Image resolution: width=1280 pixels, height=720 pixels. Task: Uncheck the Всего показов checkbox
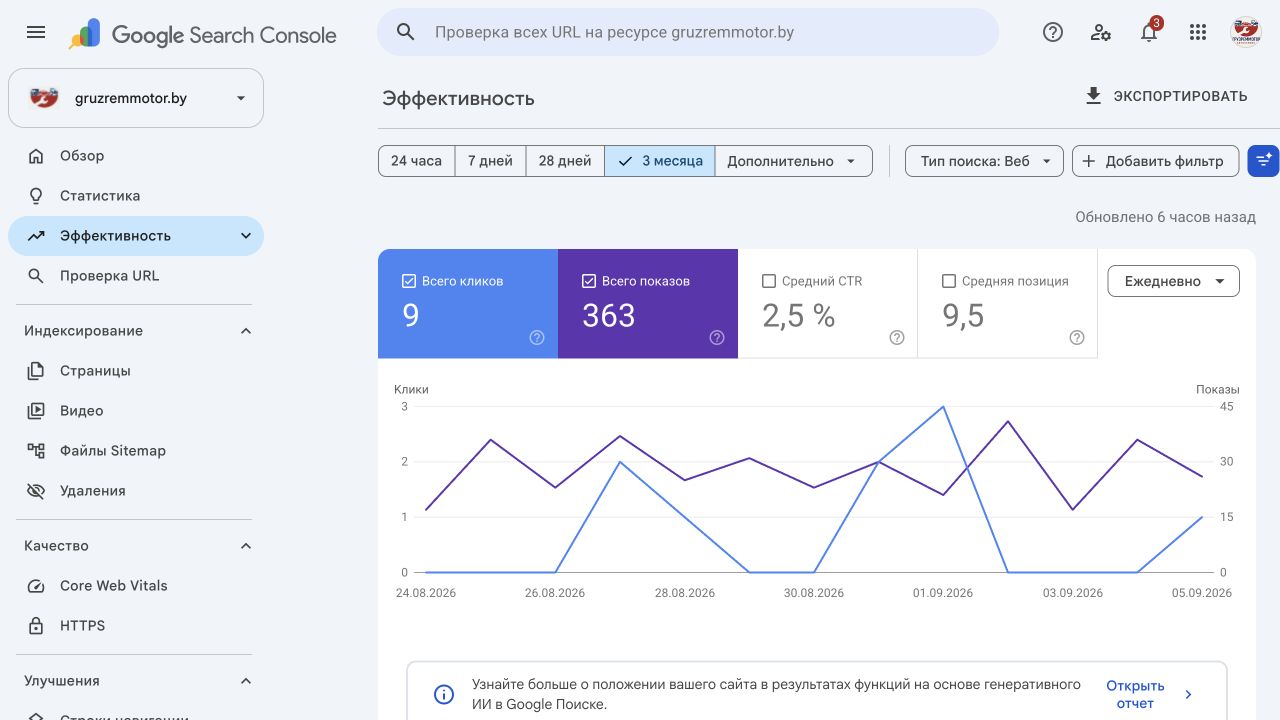[588, 281]
